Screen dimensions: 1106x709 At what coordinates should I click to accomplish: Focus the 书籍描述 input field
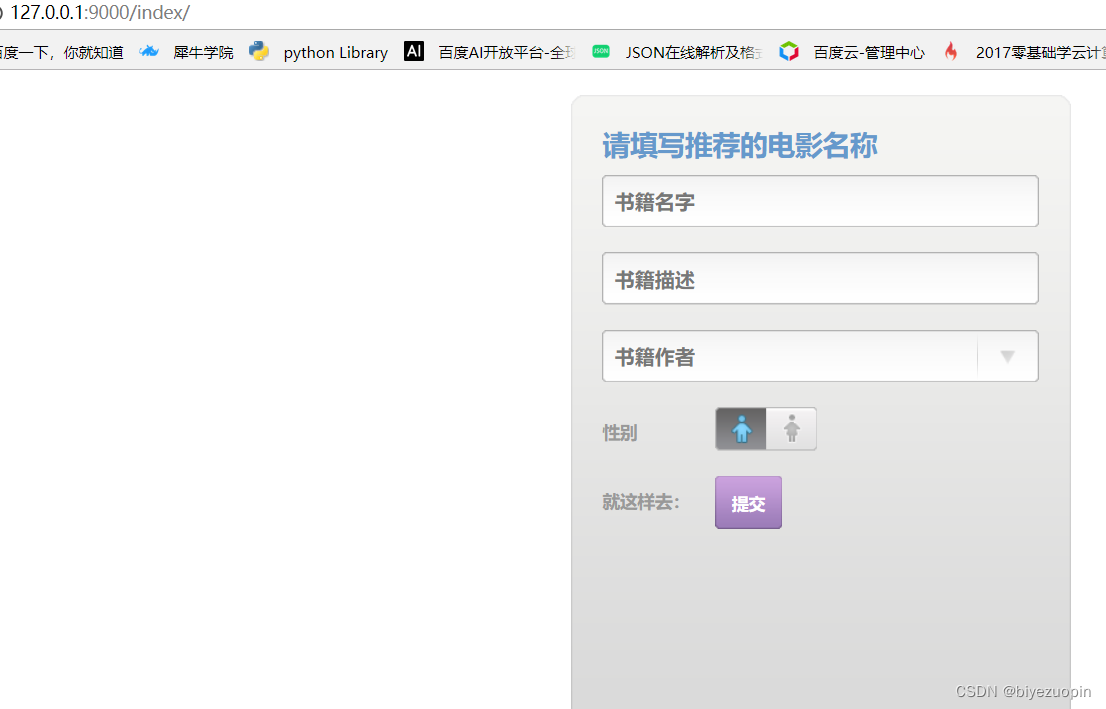[820, 278]
